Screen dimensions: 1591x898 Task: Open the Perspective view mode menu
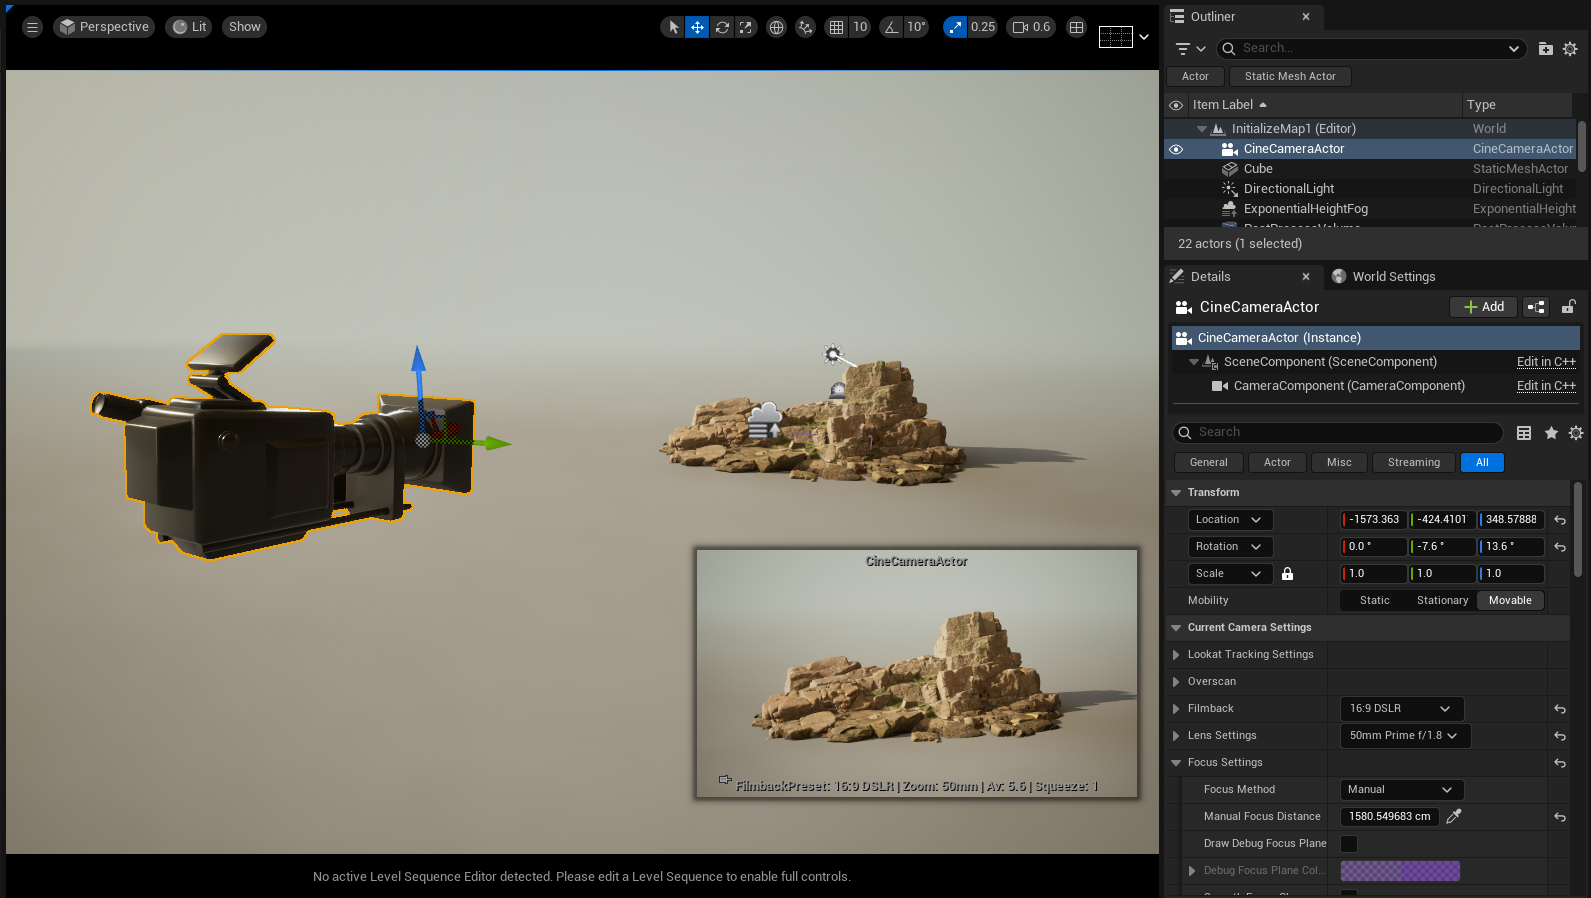(104, 27)
